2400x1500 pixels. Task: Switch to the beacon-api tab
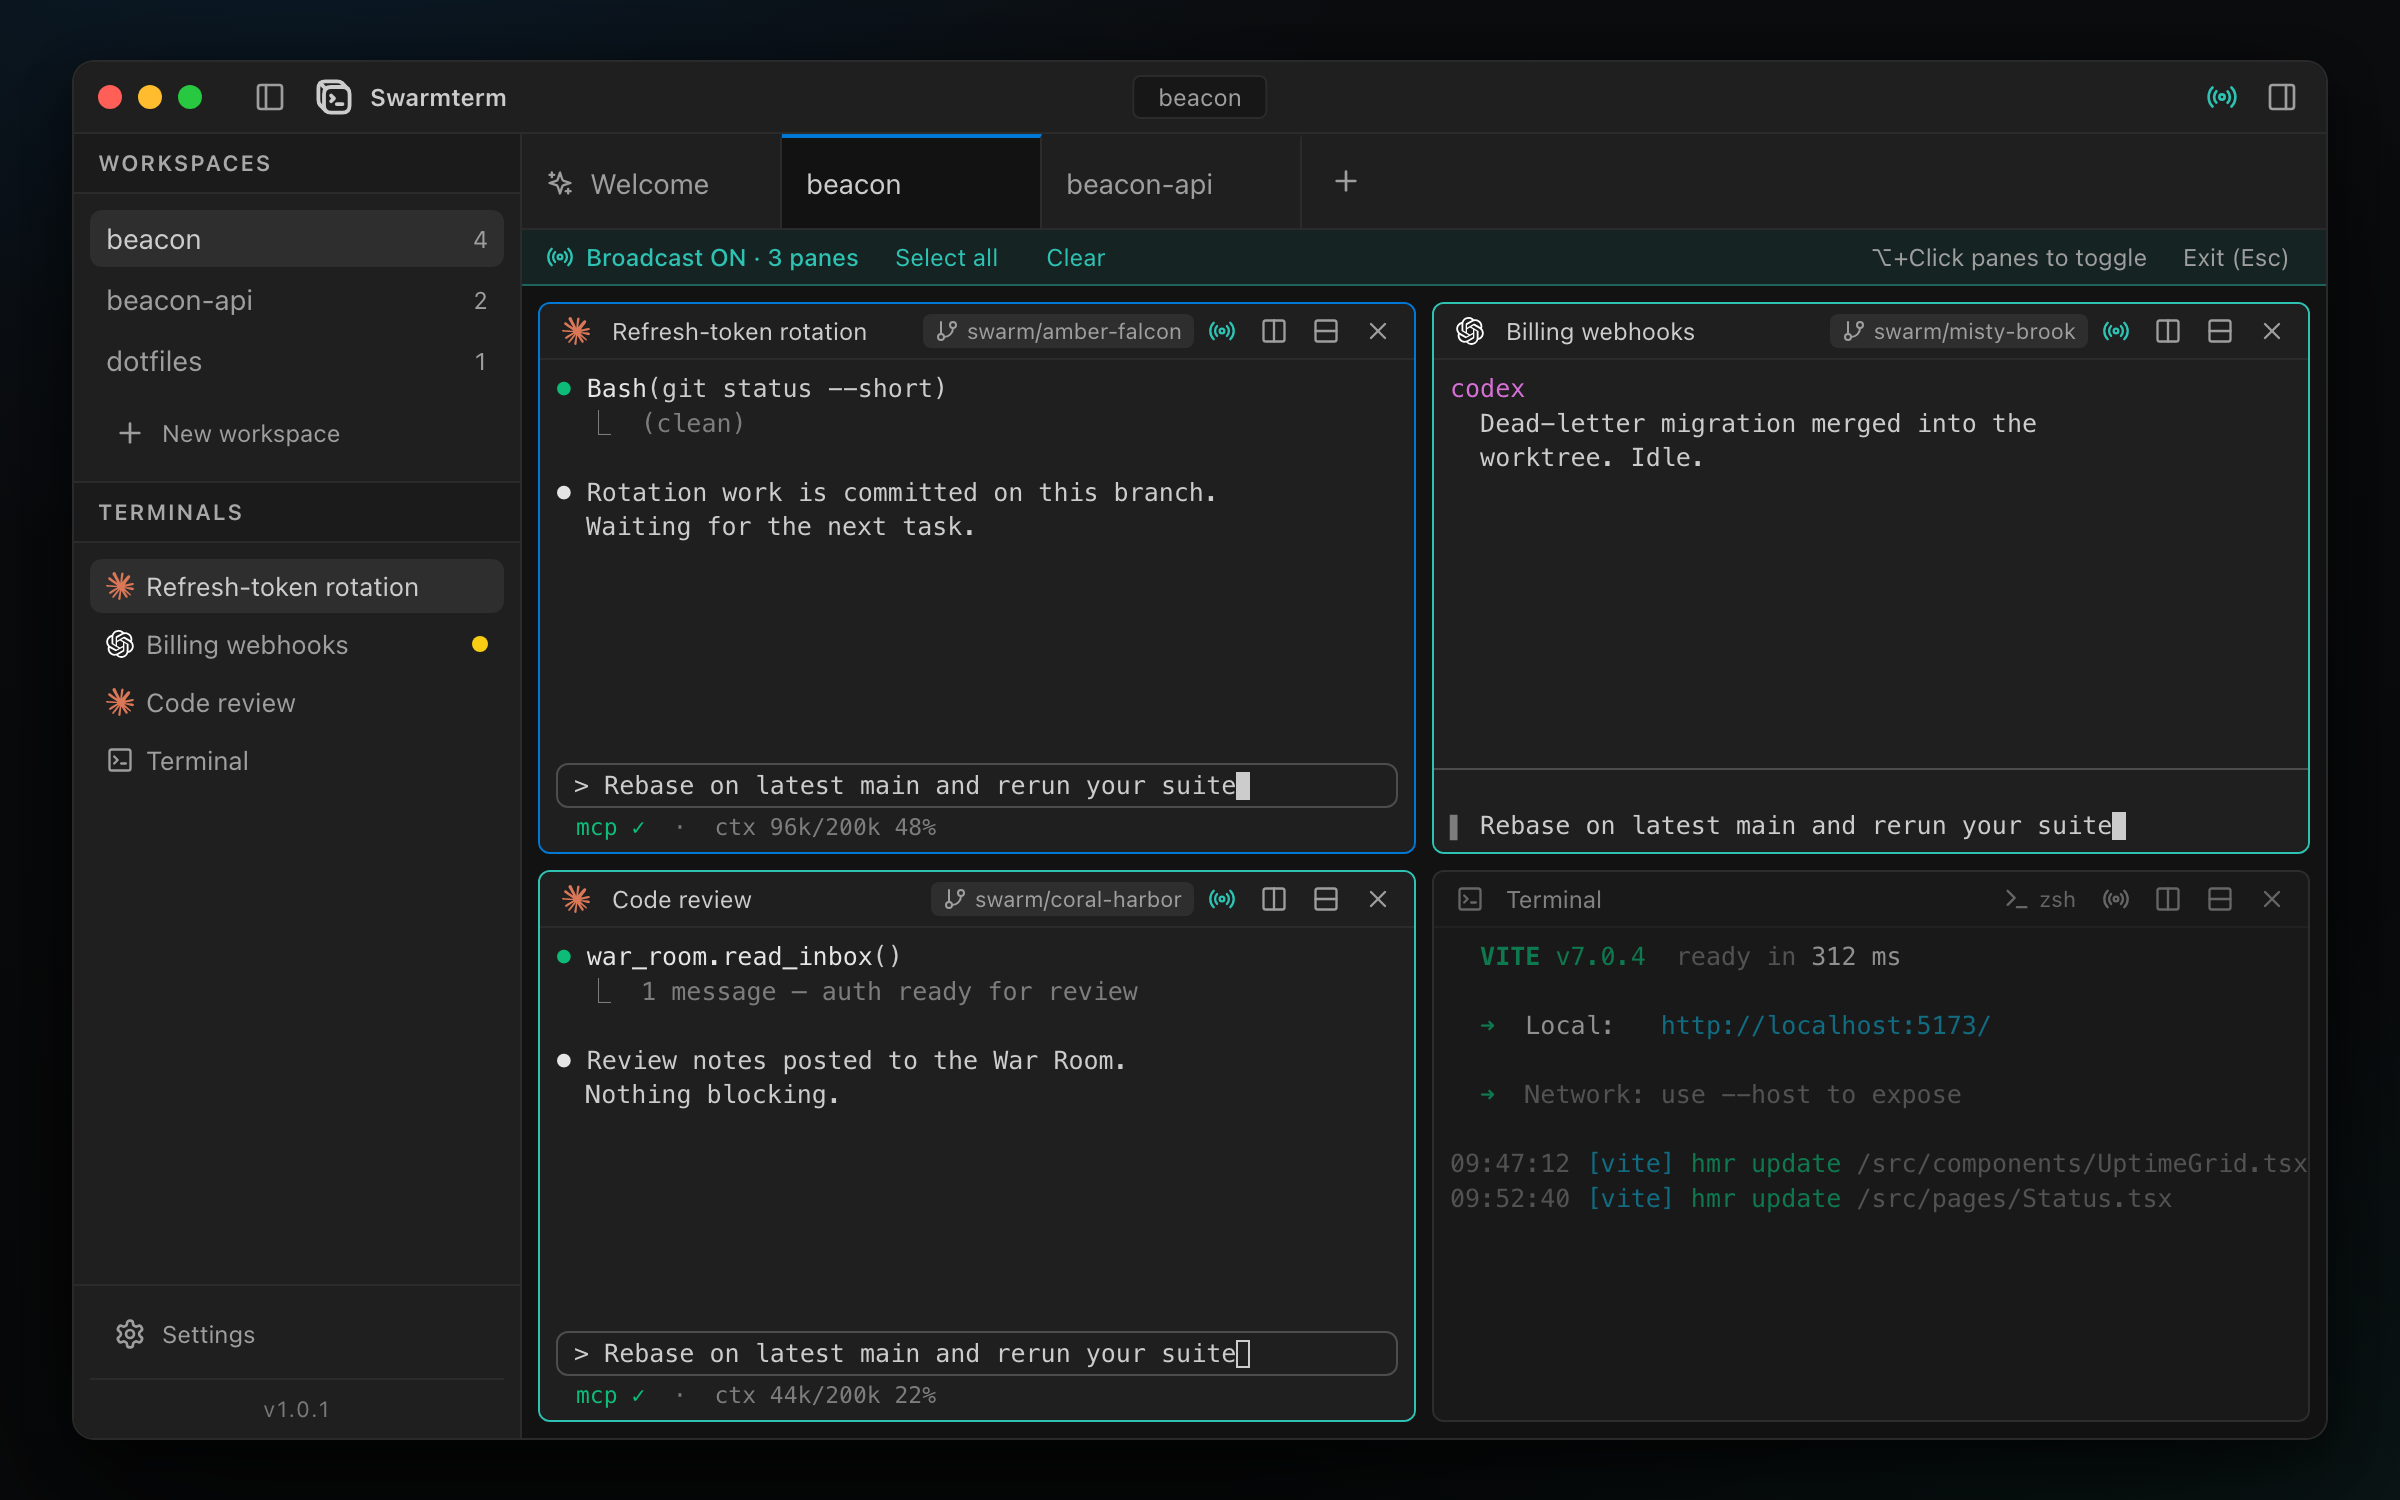click(x=1171, y=183)
